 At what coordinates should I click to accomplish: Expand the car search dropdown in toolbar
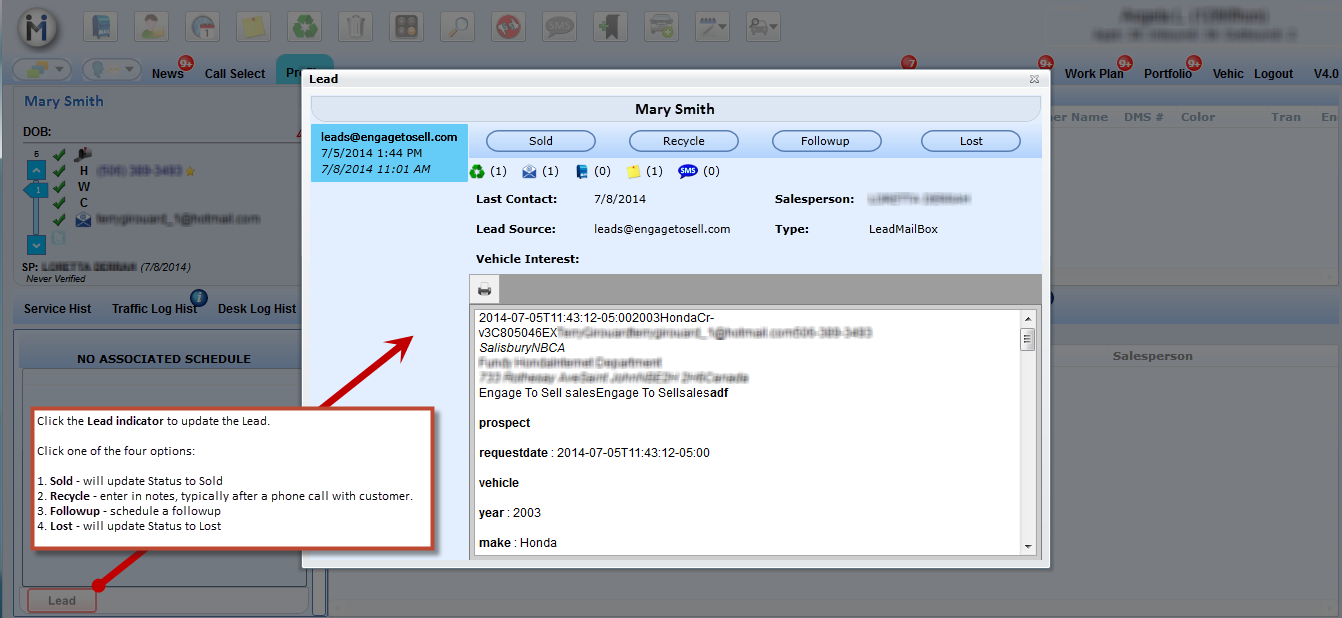pos(763,26)
